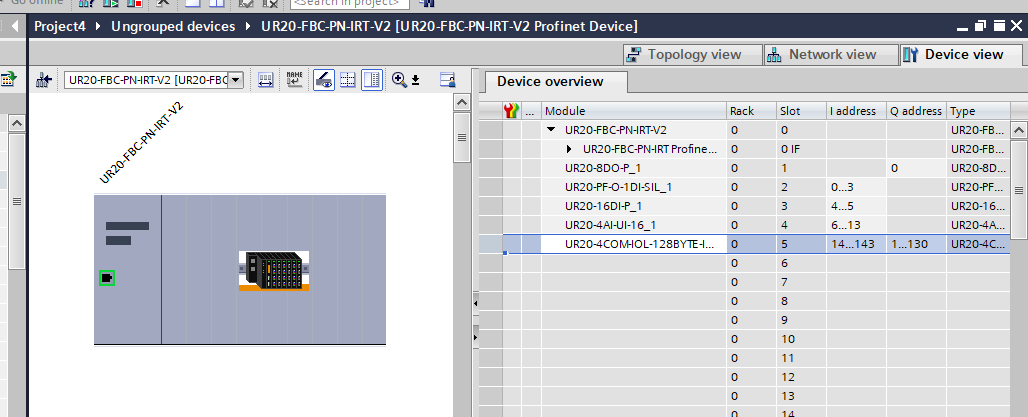This screenshot has height=417, width=1028.
Task: Click the lower splitter expand arrow
Action: (x=475, y=336)
